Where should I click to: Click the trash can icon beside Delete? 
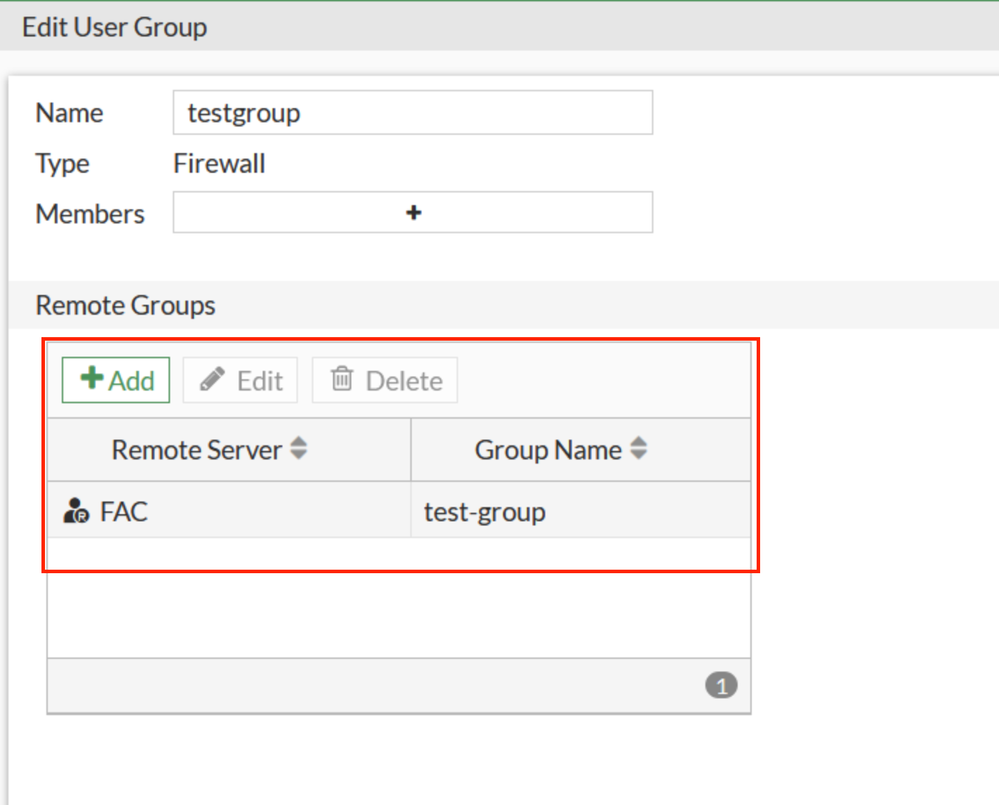click(342, 380)
